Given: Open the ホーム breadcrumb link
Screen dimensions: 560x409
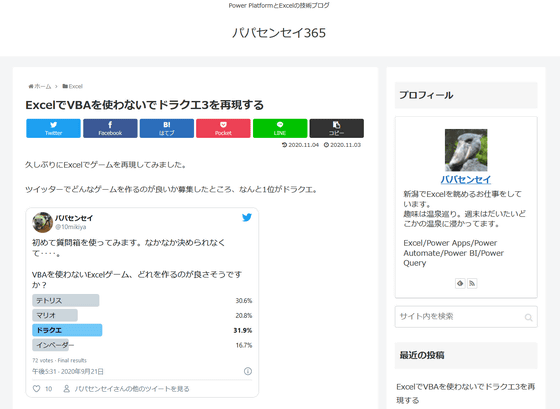Looking at the screenshot, I should point(40,86).
